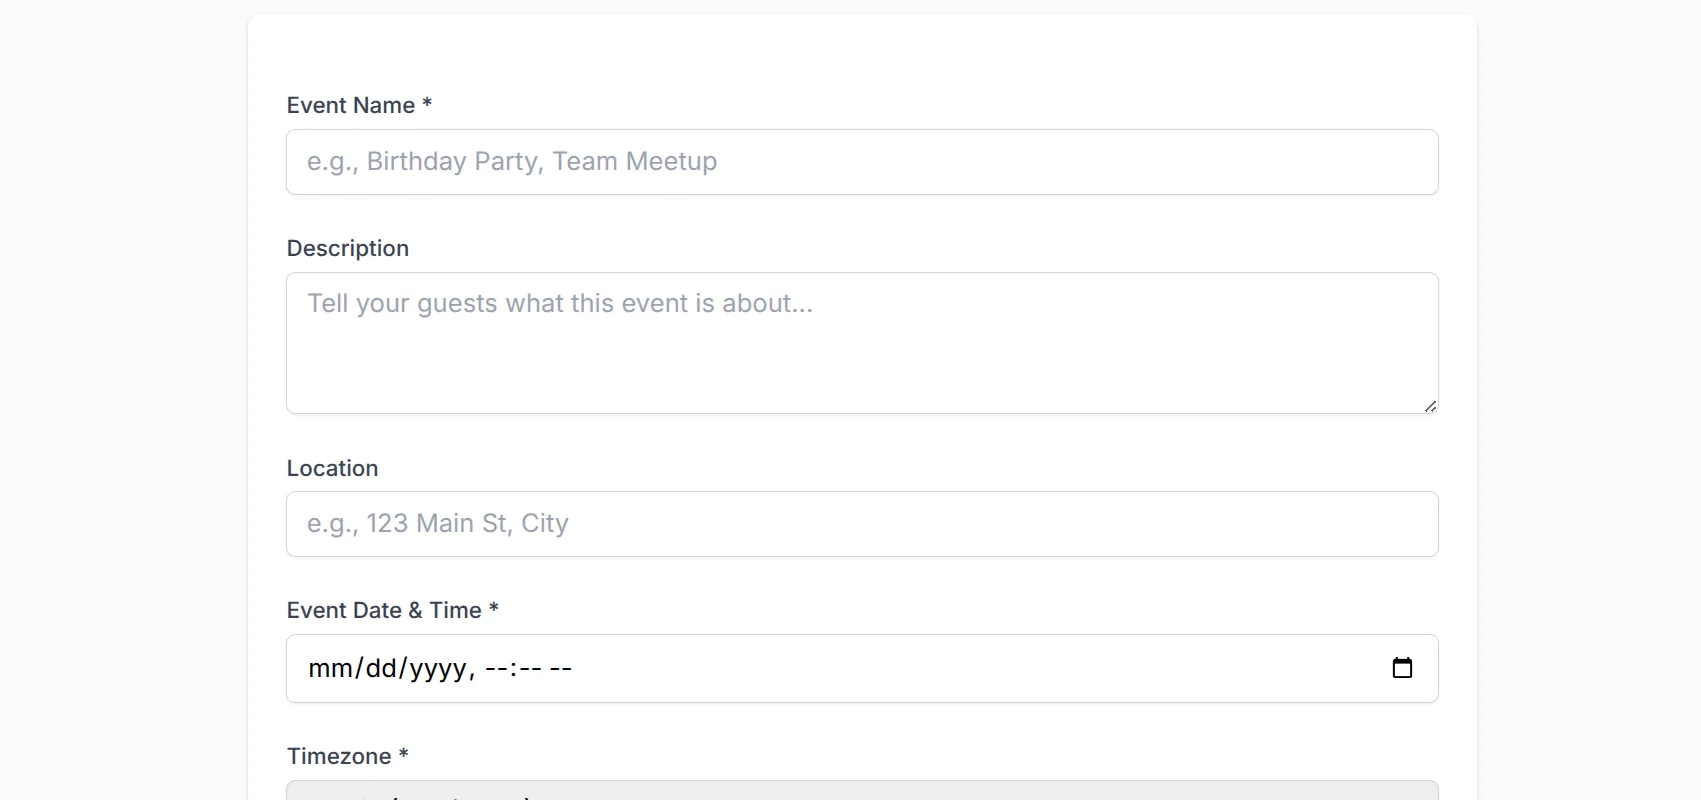Select the day segment of the date input
1701x800 pixels.
pyautogui.click(x=380, y=668)
